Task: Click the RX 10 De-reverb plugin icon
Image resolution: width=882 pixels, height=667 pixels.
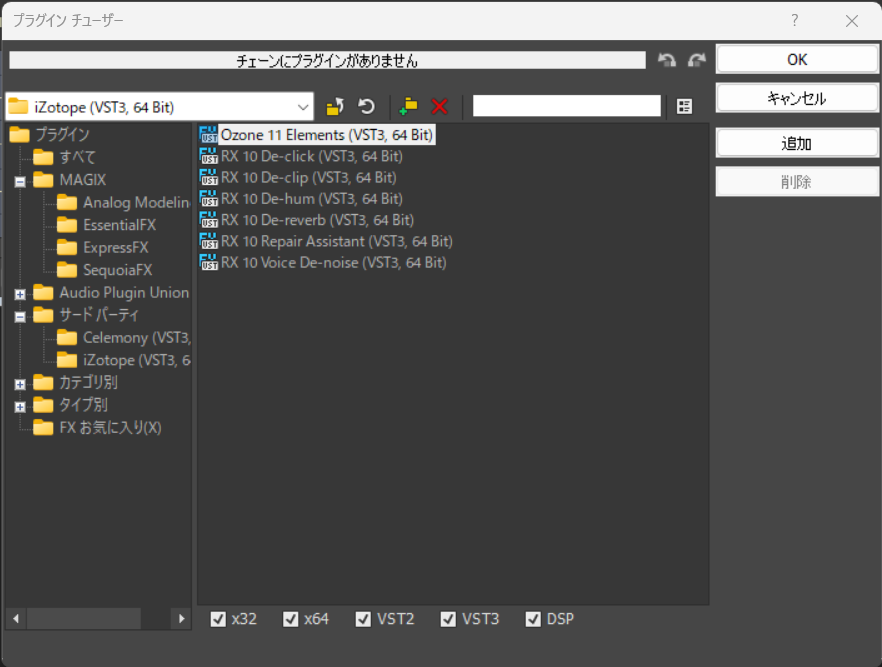Action: coord(208,220)
